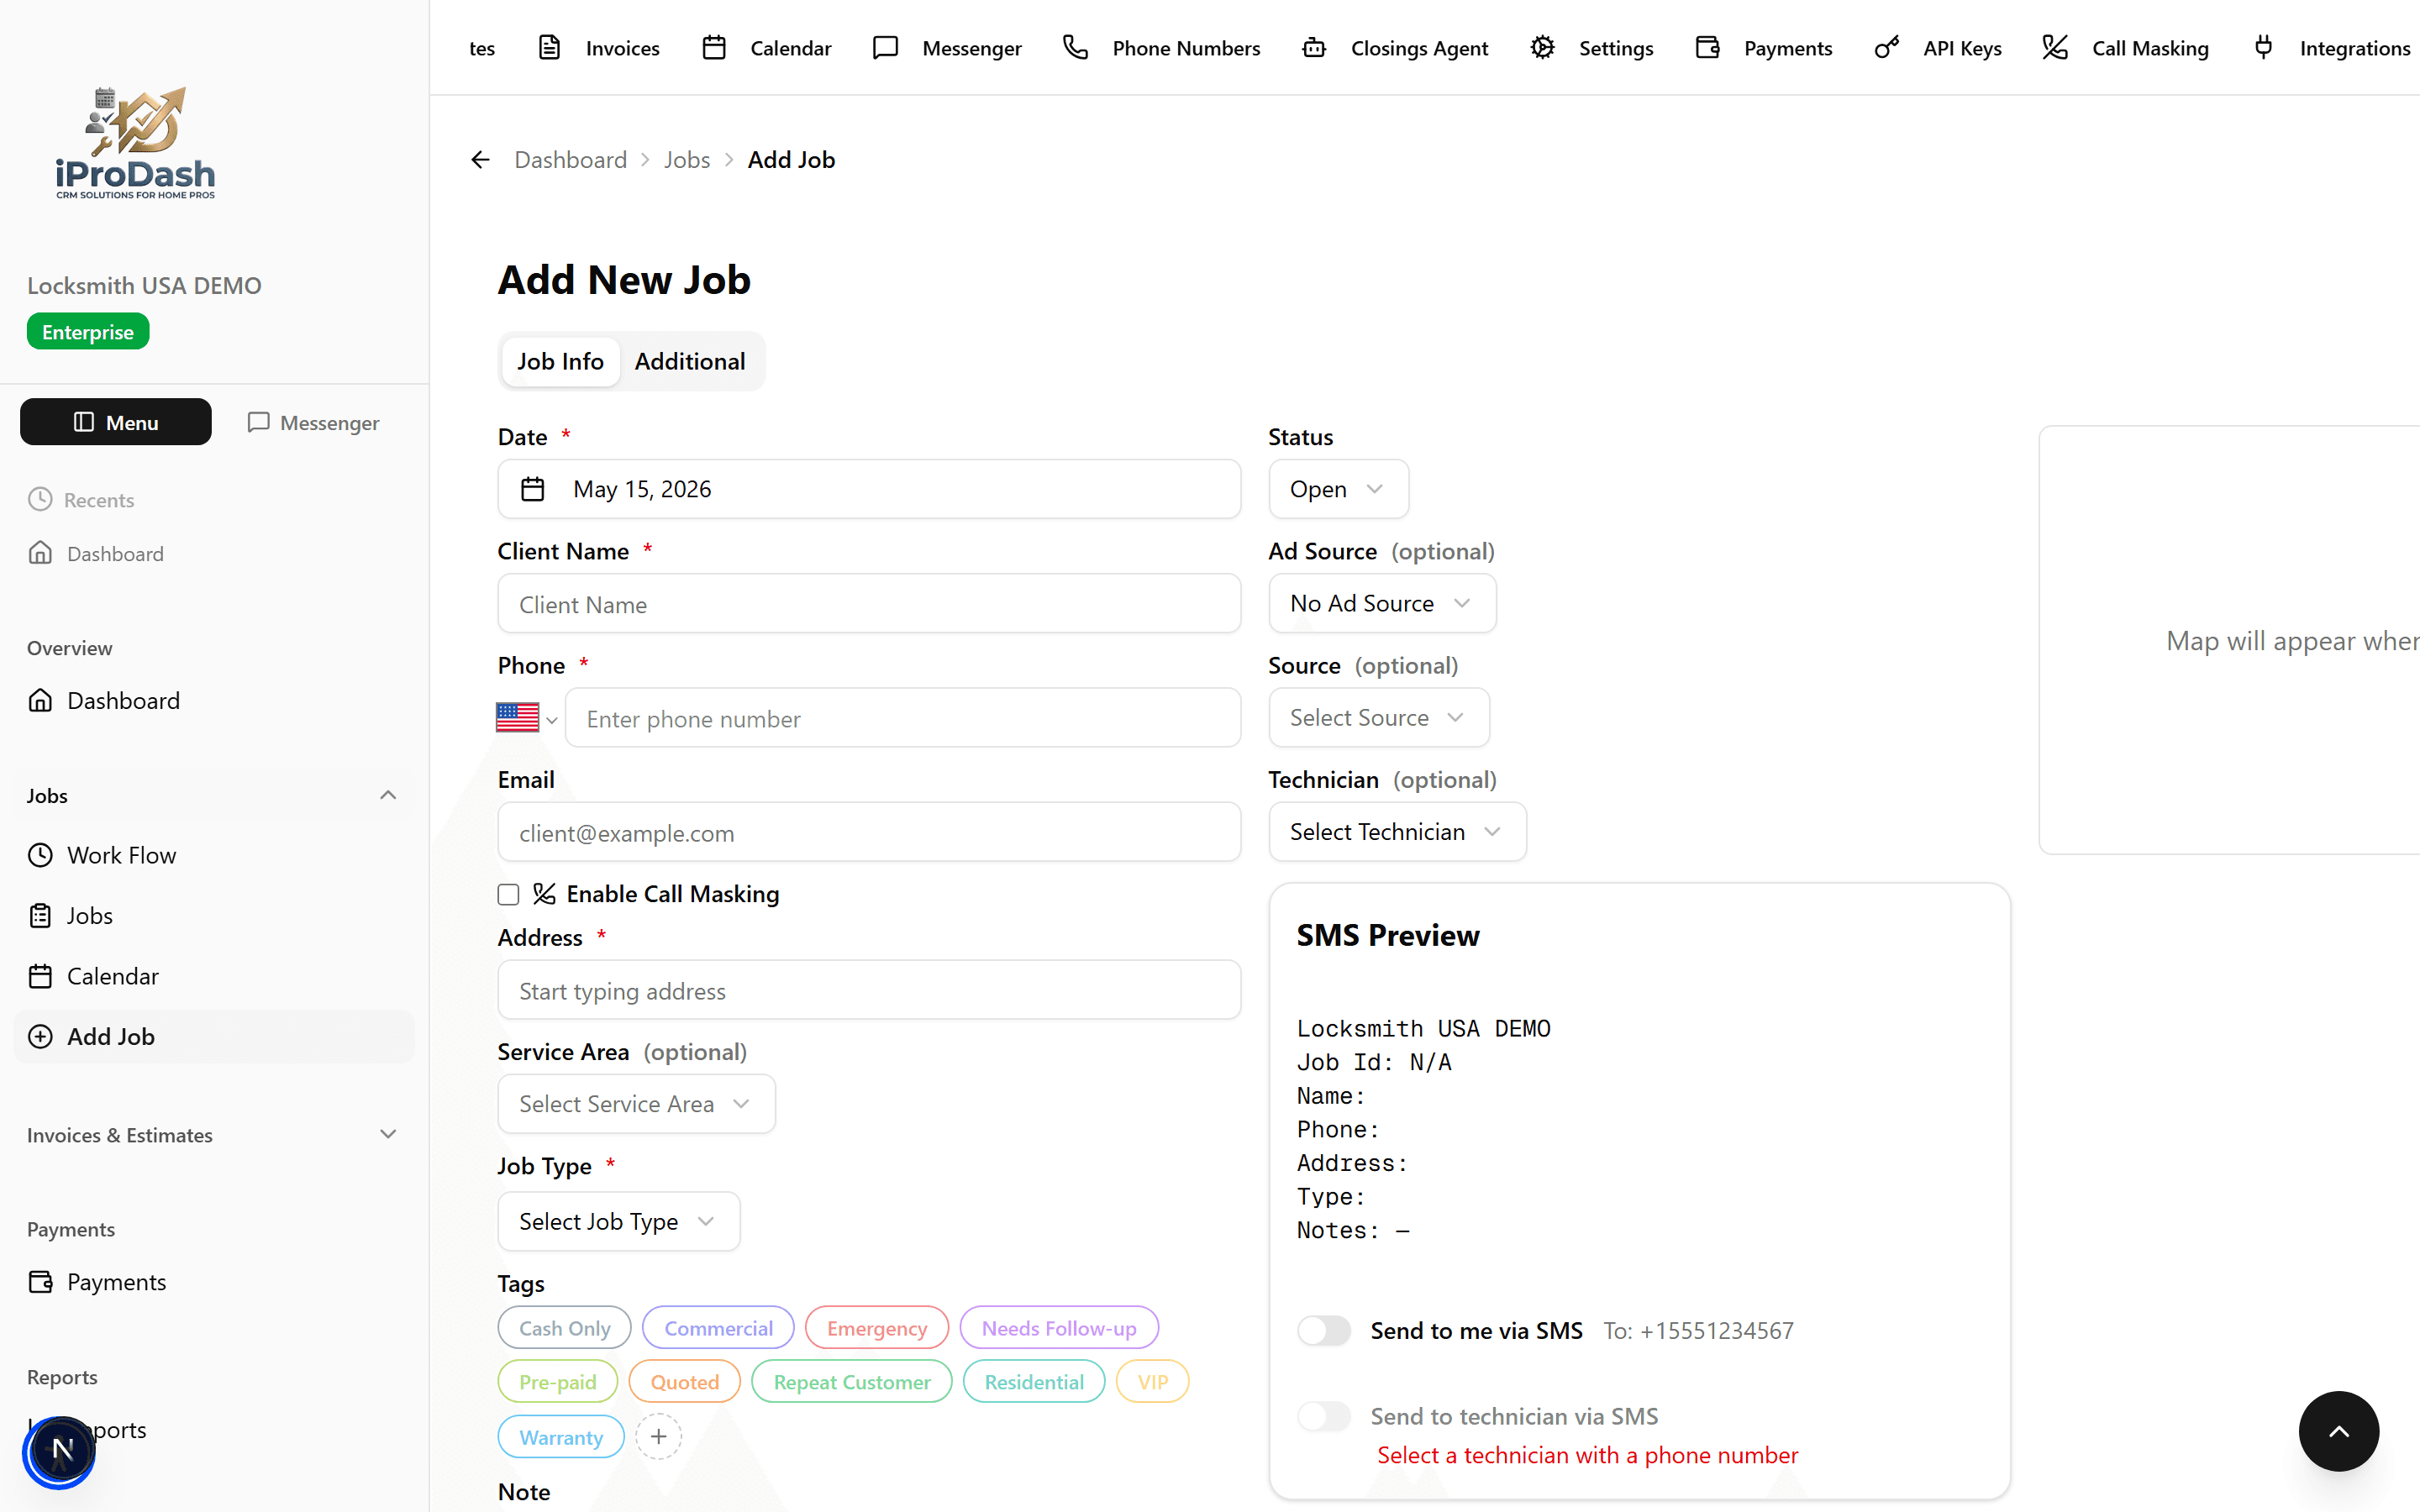Open the Select Source dropdown
The image size is (2420, 1512).
pyautogui.click(x=1379, y=717)
